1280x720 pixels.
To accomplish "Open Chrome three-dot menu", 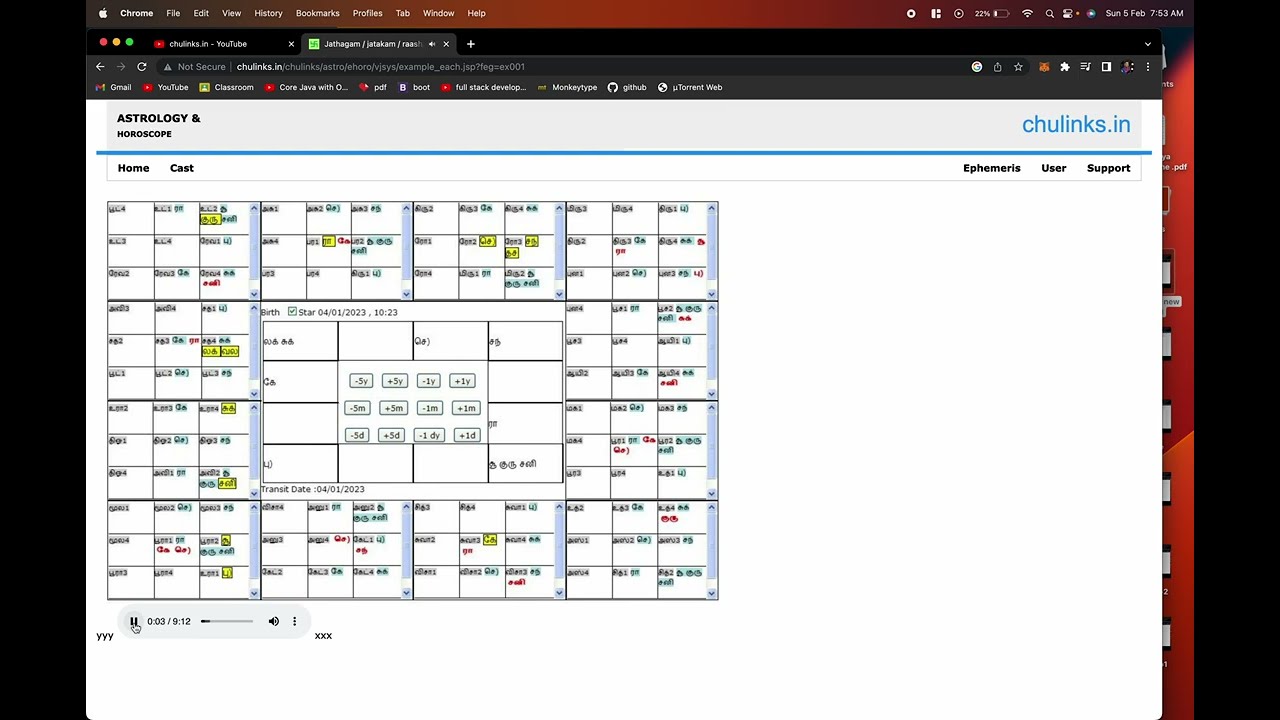I will pos(1148,67).
